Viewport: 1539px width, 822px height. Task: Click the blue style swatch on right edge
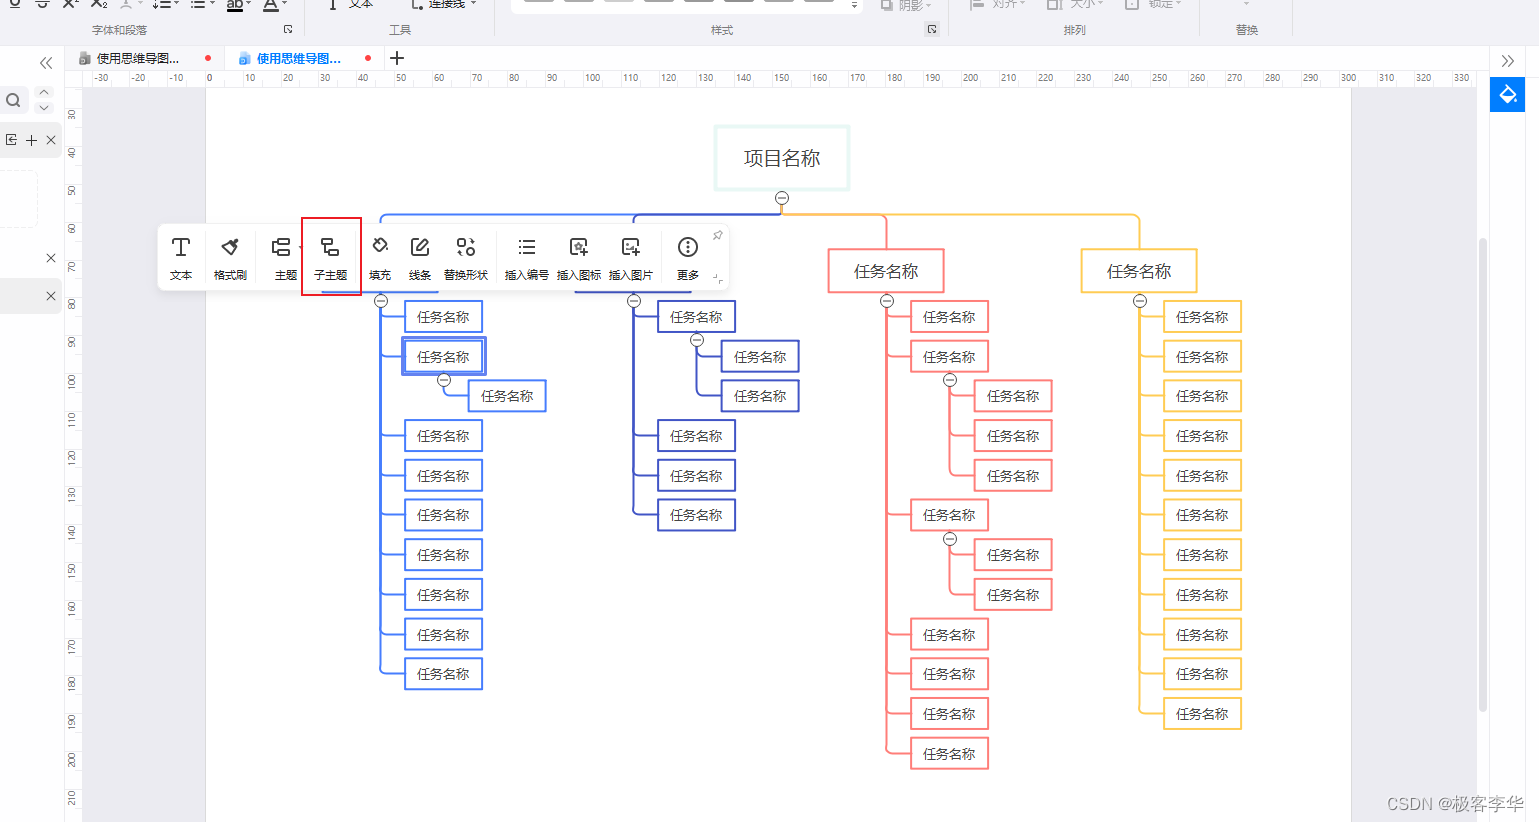coord(1507,94)
